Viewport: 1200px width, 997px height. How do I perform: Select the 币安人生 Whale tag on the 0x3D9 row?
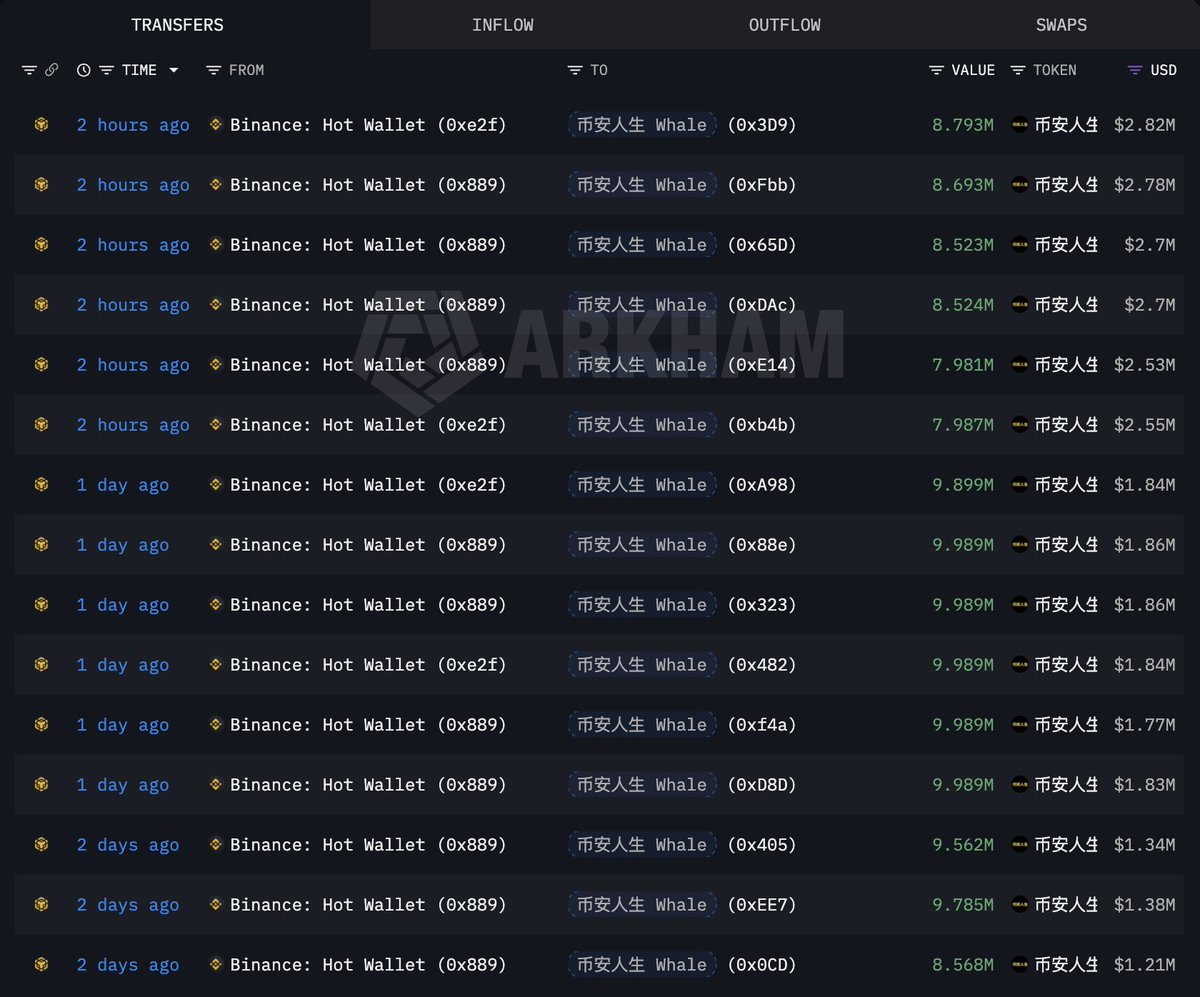tap(641, 124)
